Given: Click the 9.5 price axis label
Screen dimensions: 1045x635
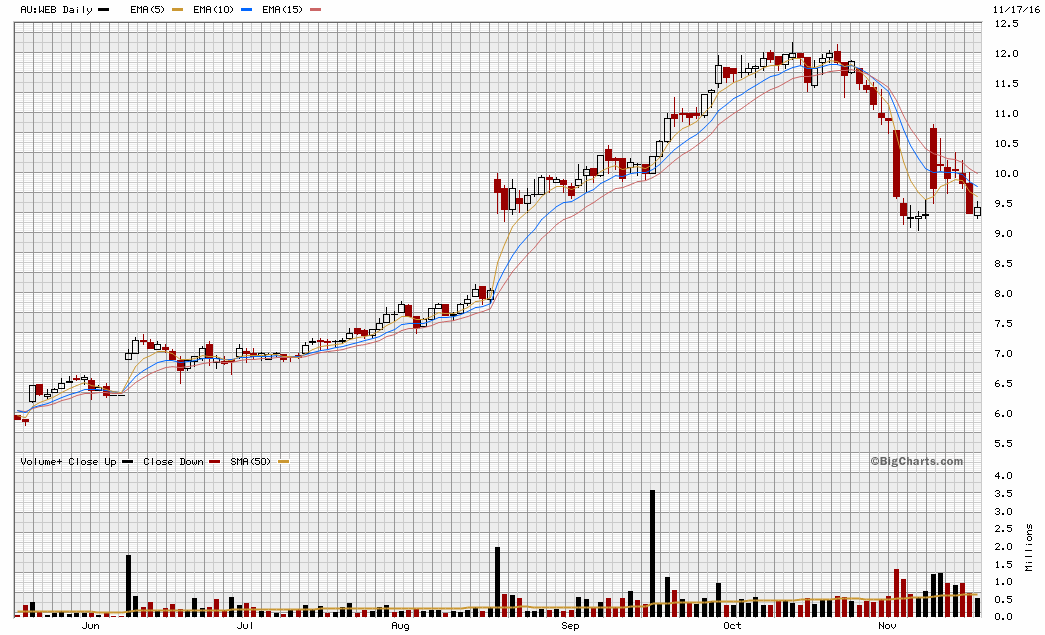Looking at the screenshot, I should tap(1006, 203).
